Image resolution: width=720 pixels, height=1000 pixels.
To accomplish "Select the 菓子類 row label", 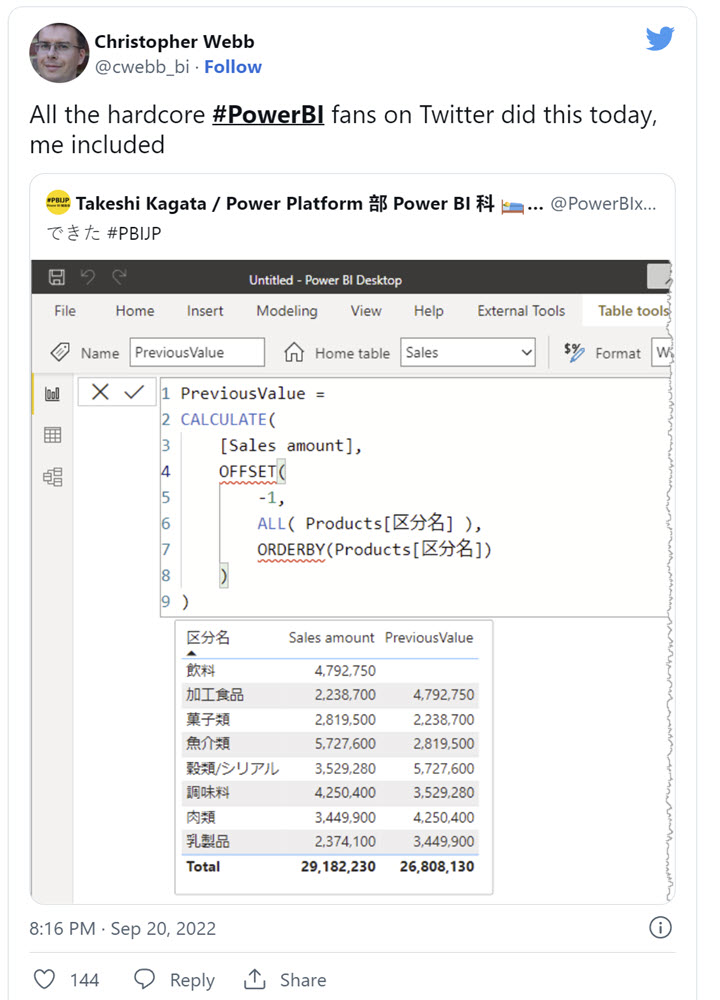I will coord(208,719).
